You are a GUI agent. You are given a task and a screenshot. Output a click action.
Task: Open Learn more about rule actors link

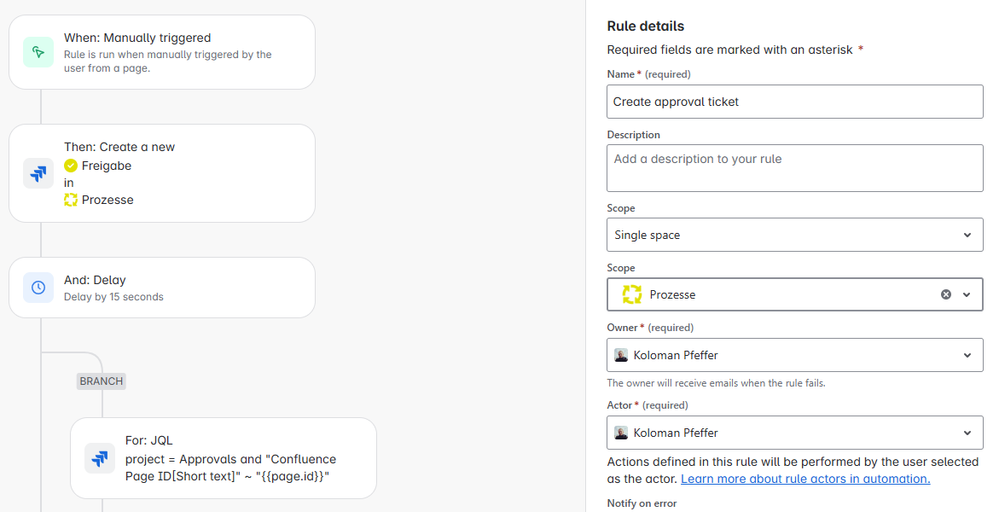805,479
